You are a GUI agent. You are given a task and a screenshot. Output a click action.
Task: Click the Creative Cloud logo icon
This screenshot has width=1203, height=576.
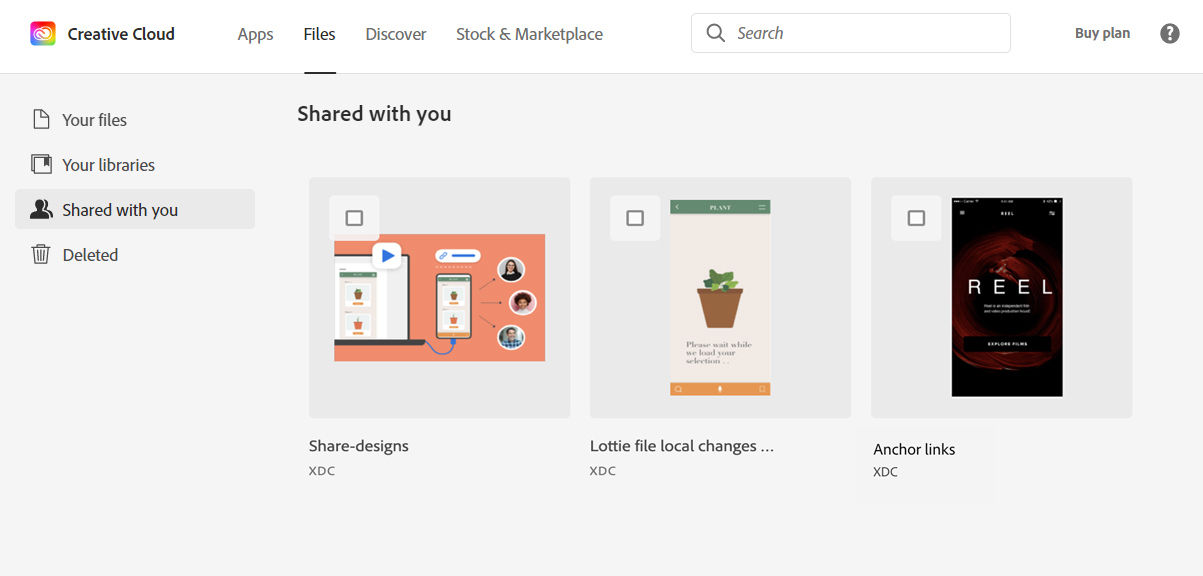coord(43,34)
